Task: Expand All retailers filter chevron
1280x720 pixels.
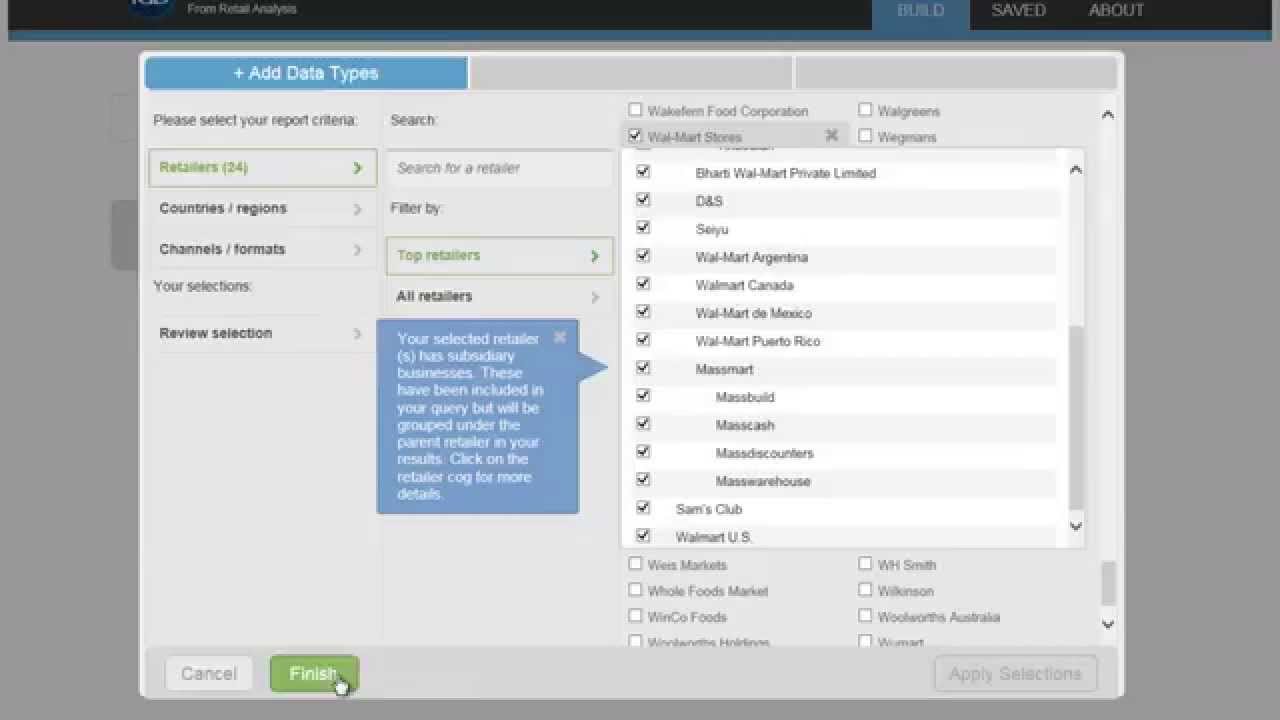Action: point(594,297)
